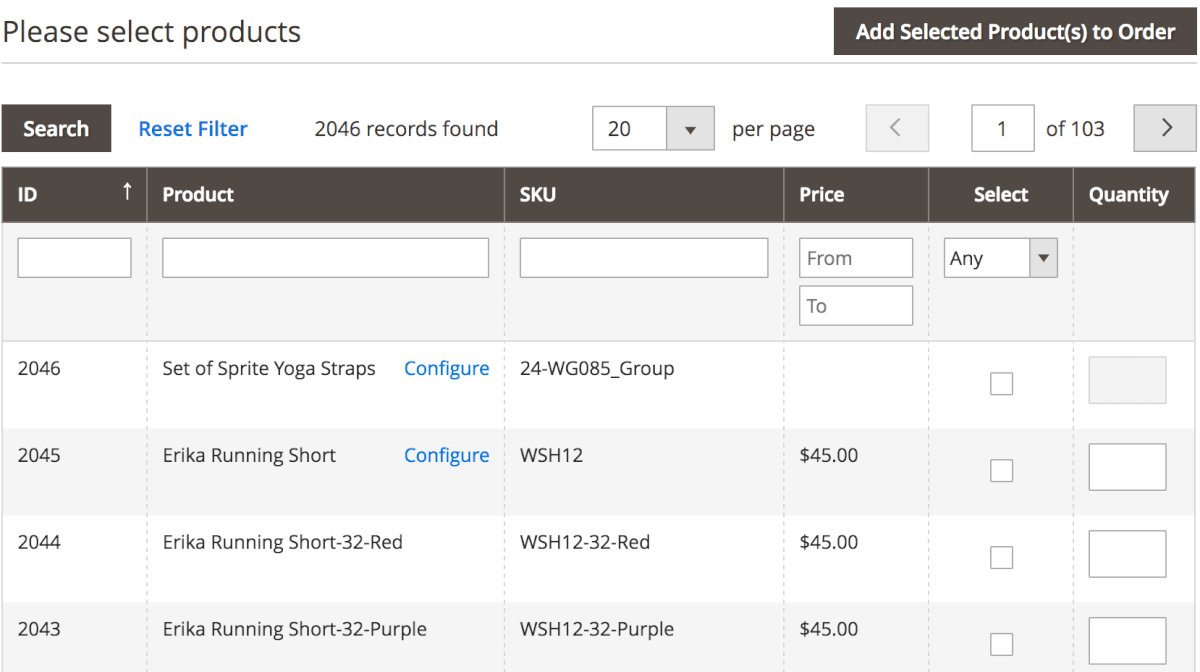Sort by the Price column header
The width and height of the screenshot is (1200, 672).
tap(821, 195)
